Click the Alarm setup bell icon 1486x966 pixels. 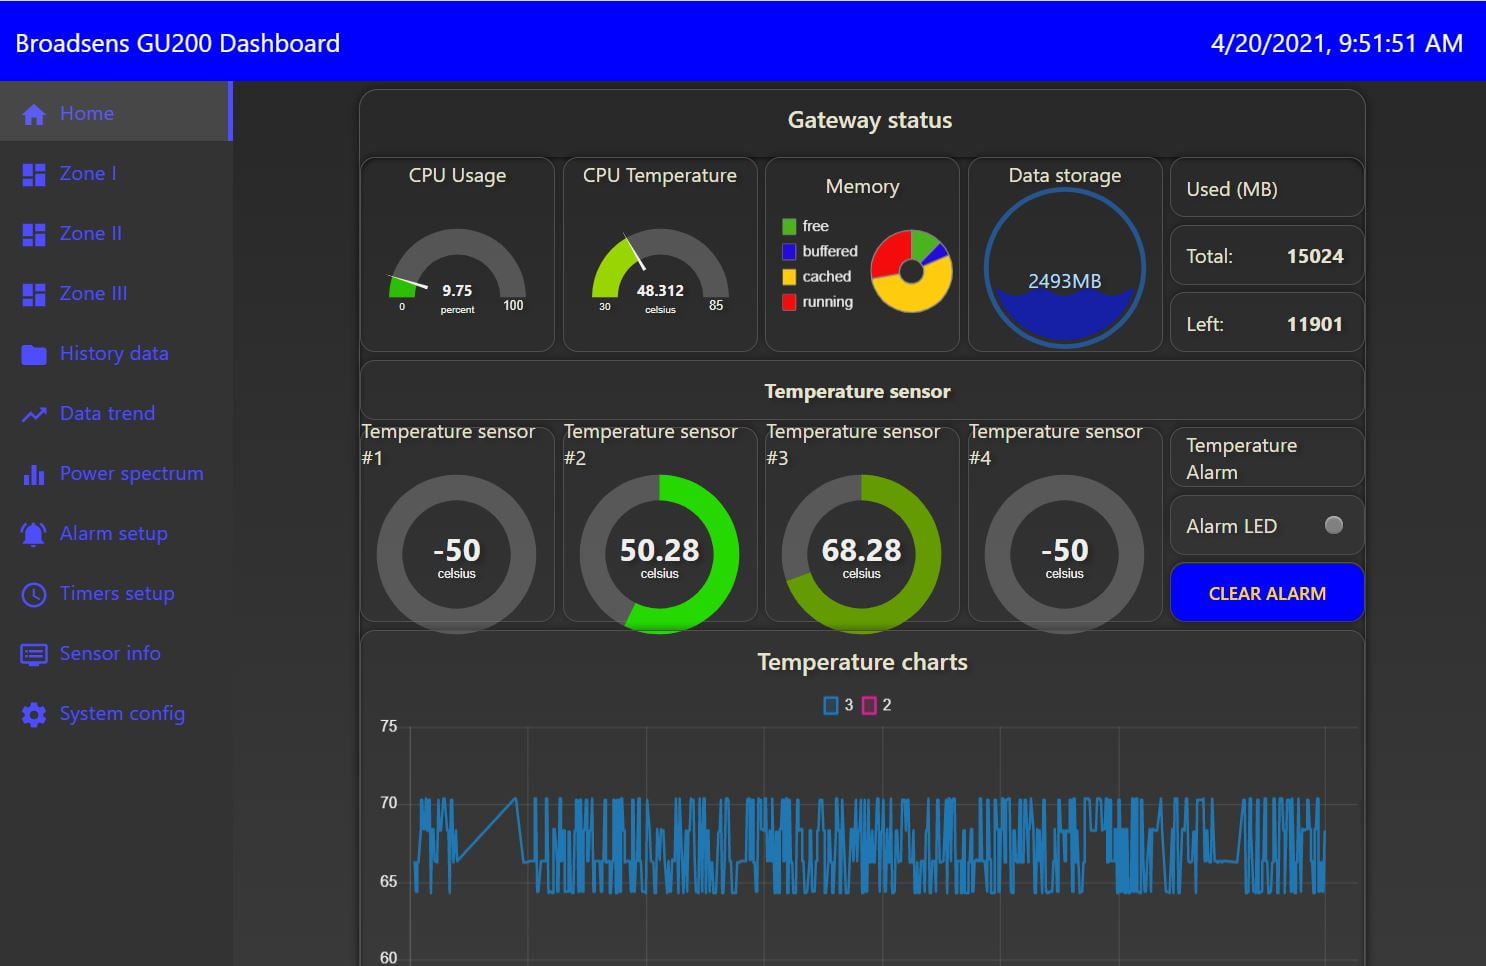coord(34,534)
